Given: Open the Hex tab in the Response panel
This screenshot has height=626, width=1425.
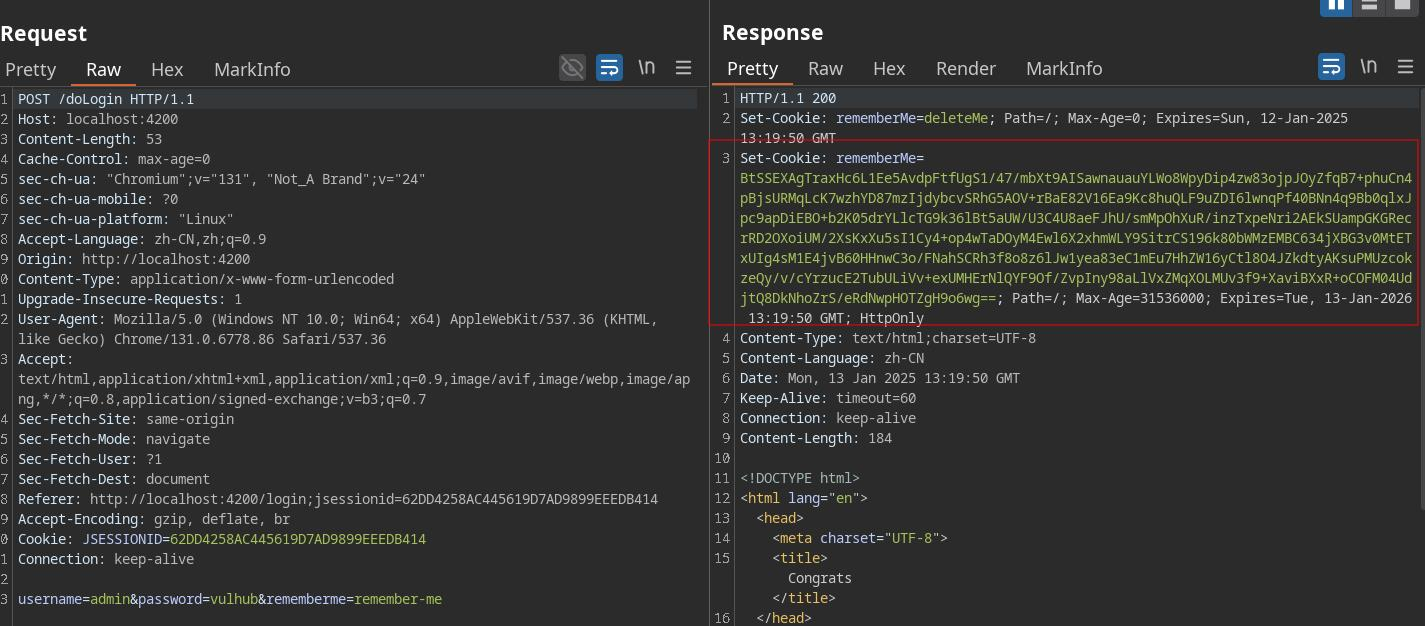Looking at the screenshot, I should coord(888,68).
